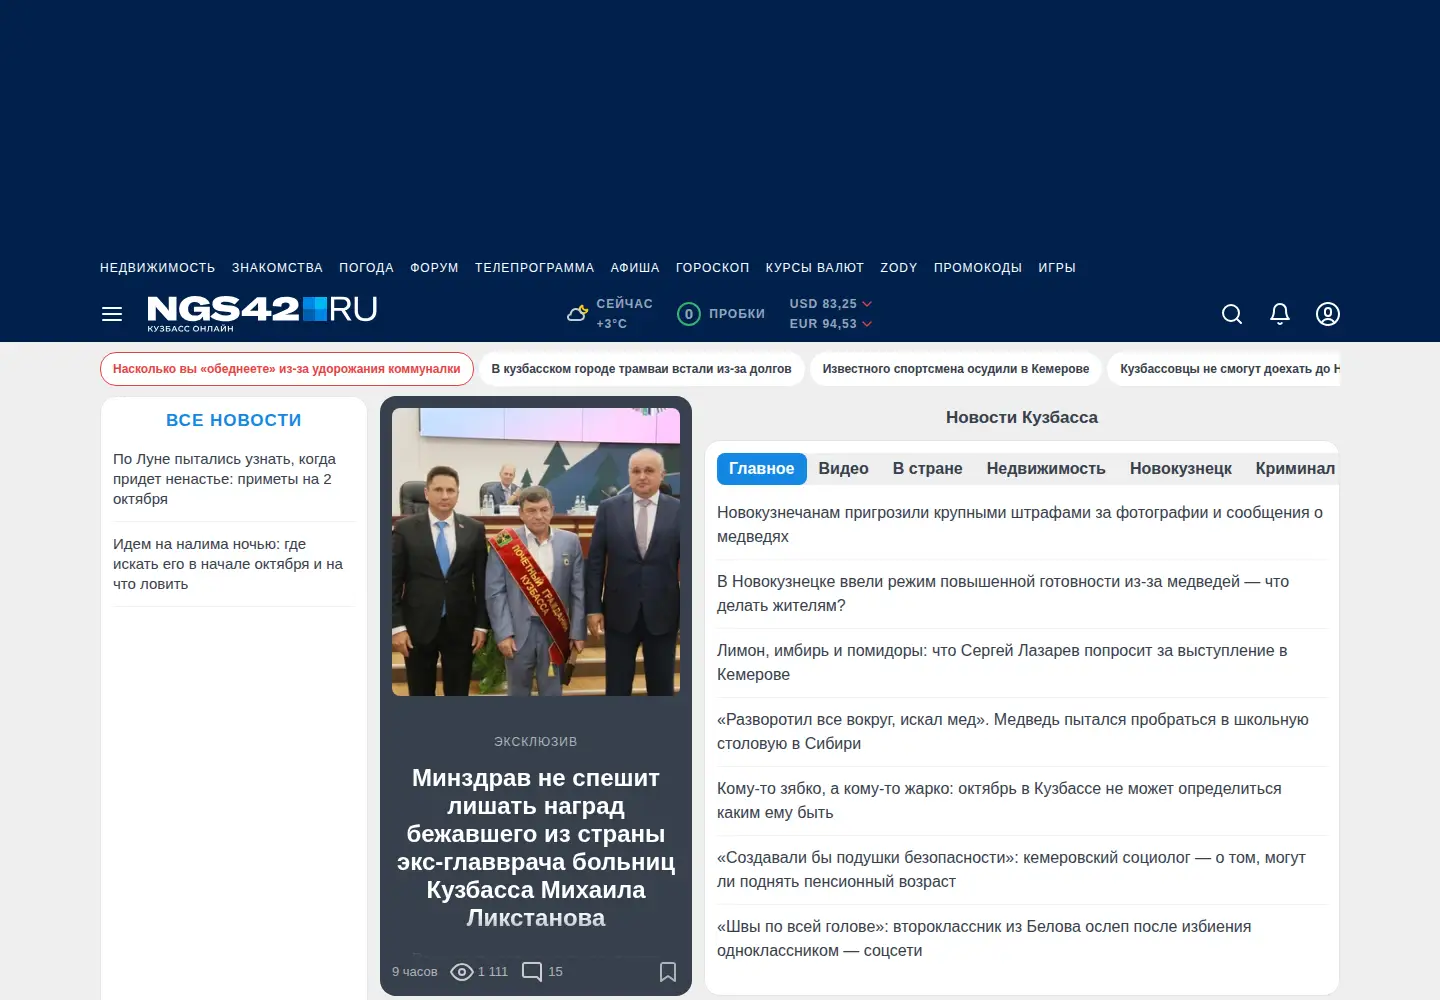Open ZODY in the top menu
This screenshot has width=1440, height=1000.
tap(899, 268)
